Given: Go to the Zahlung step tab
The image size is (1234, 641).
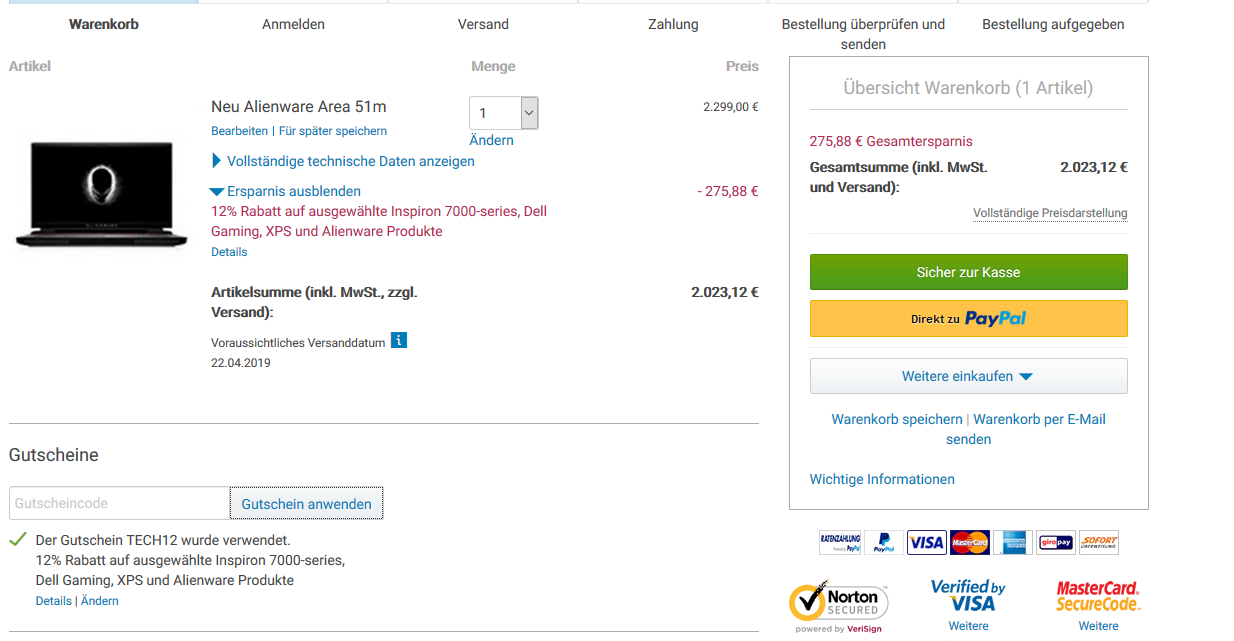Looking at the screenshot, I should point(673,24).
